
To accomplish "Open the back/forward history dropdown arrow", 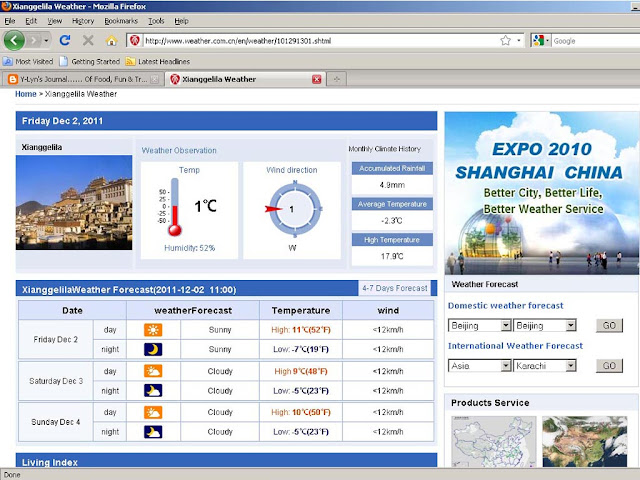I will click(x=46, y=40).
